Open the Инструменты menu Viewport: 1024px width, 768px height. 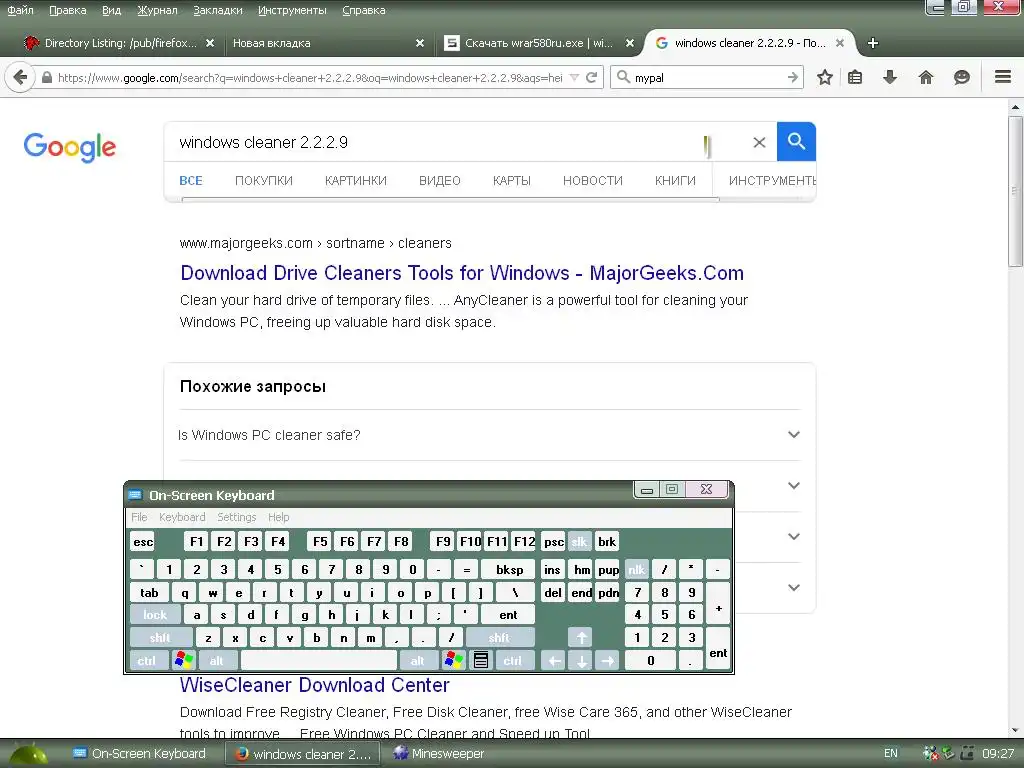pos(292,10)
